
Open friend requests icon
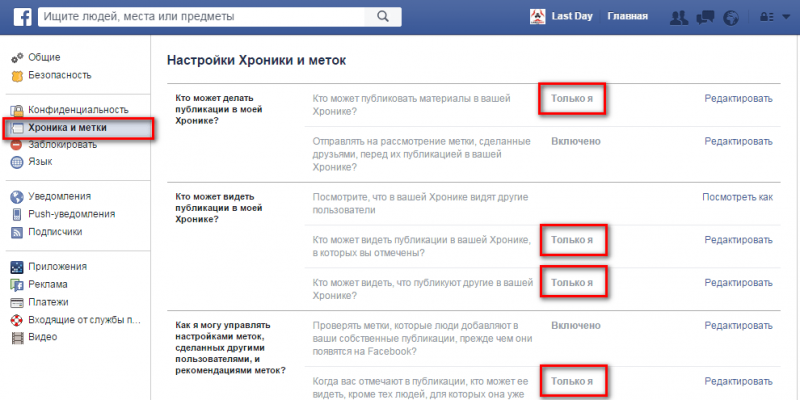click(679, 17)
